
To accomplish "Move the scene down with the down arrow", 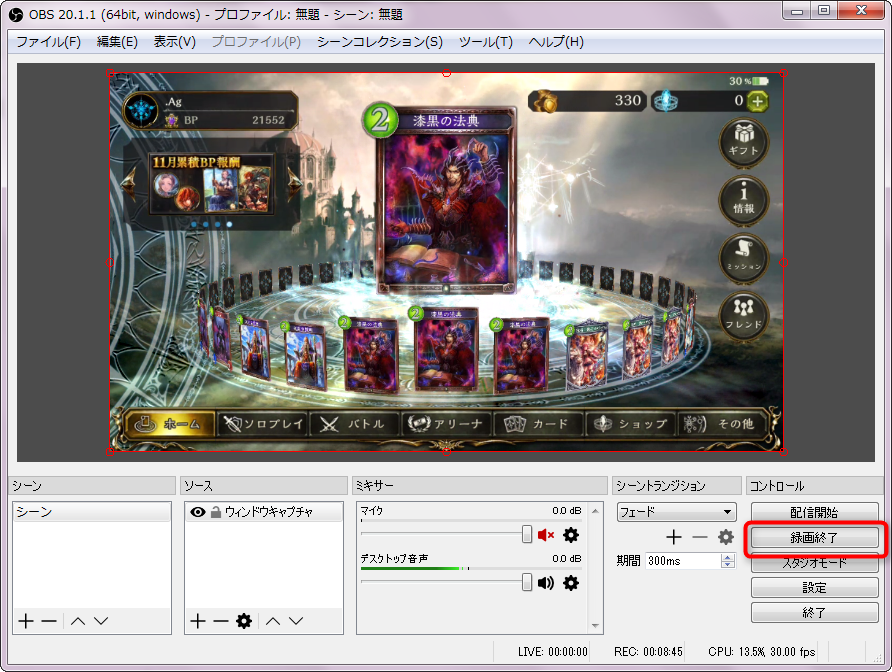I will coord(101,621).
